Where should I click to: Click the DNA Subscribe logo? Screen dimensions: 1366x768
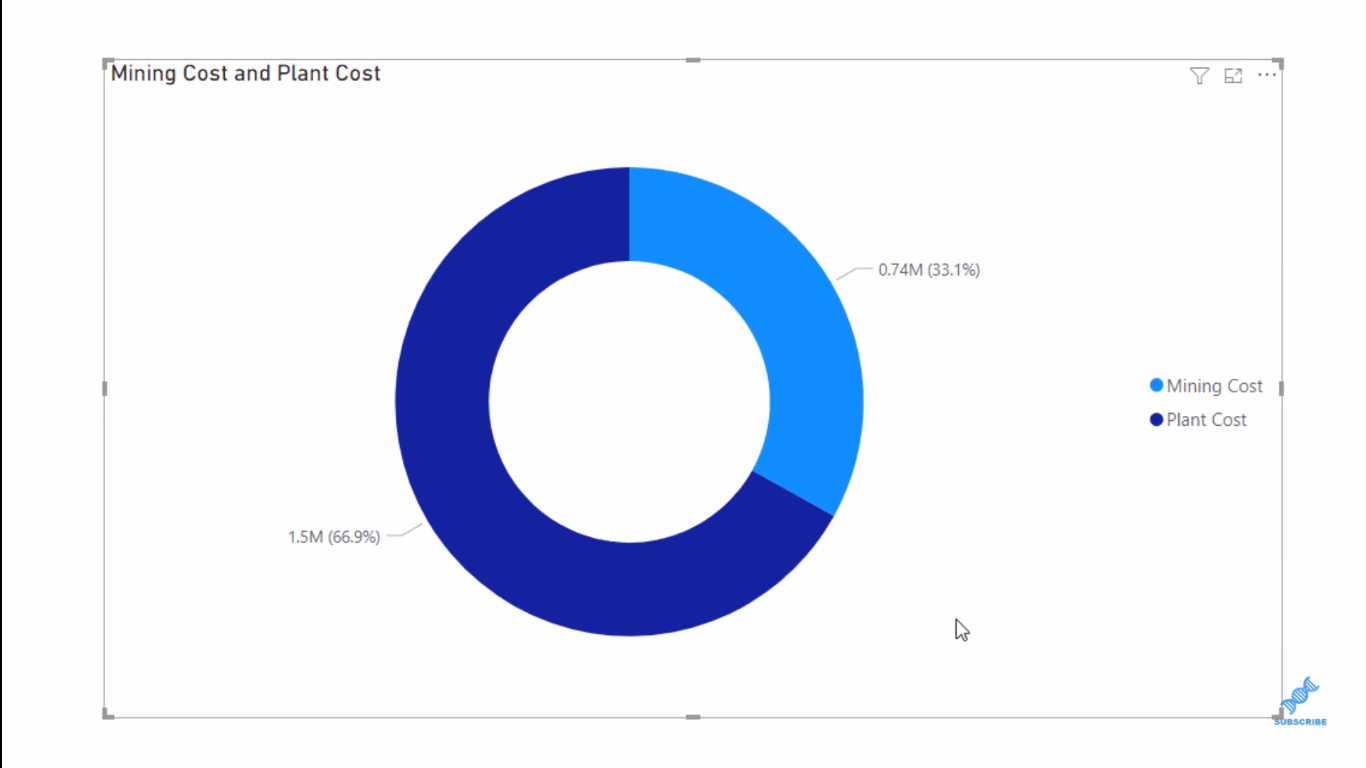click(x=1300, y=701)
